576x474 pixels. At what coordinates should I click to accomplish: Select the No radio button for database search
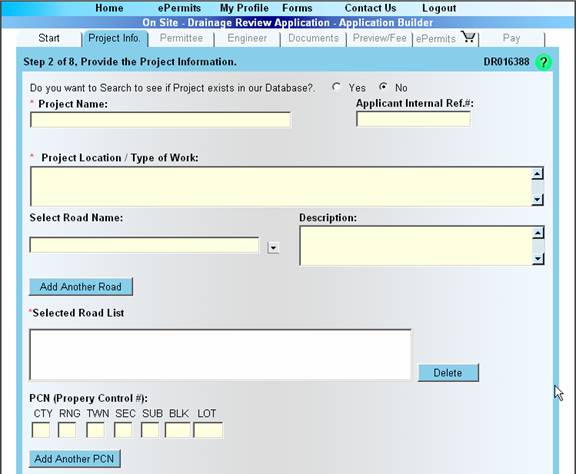tap(383, 87)
